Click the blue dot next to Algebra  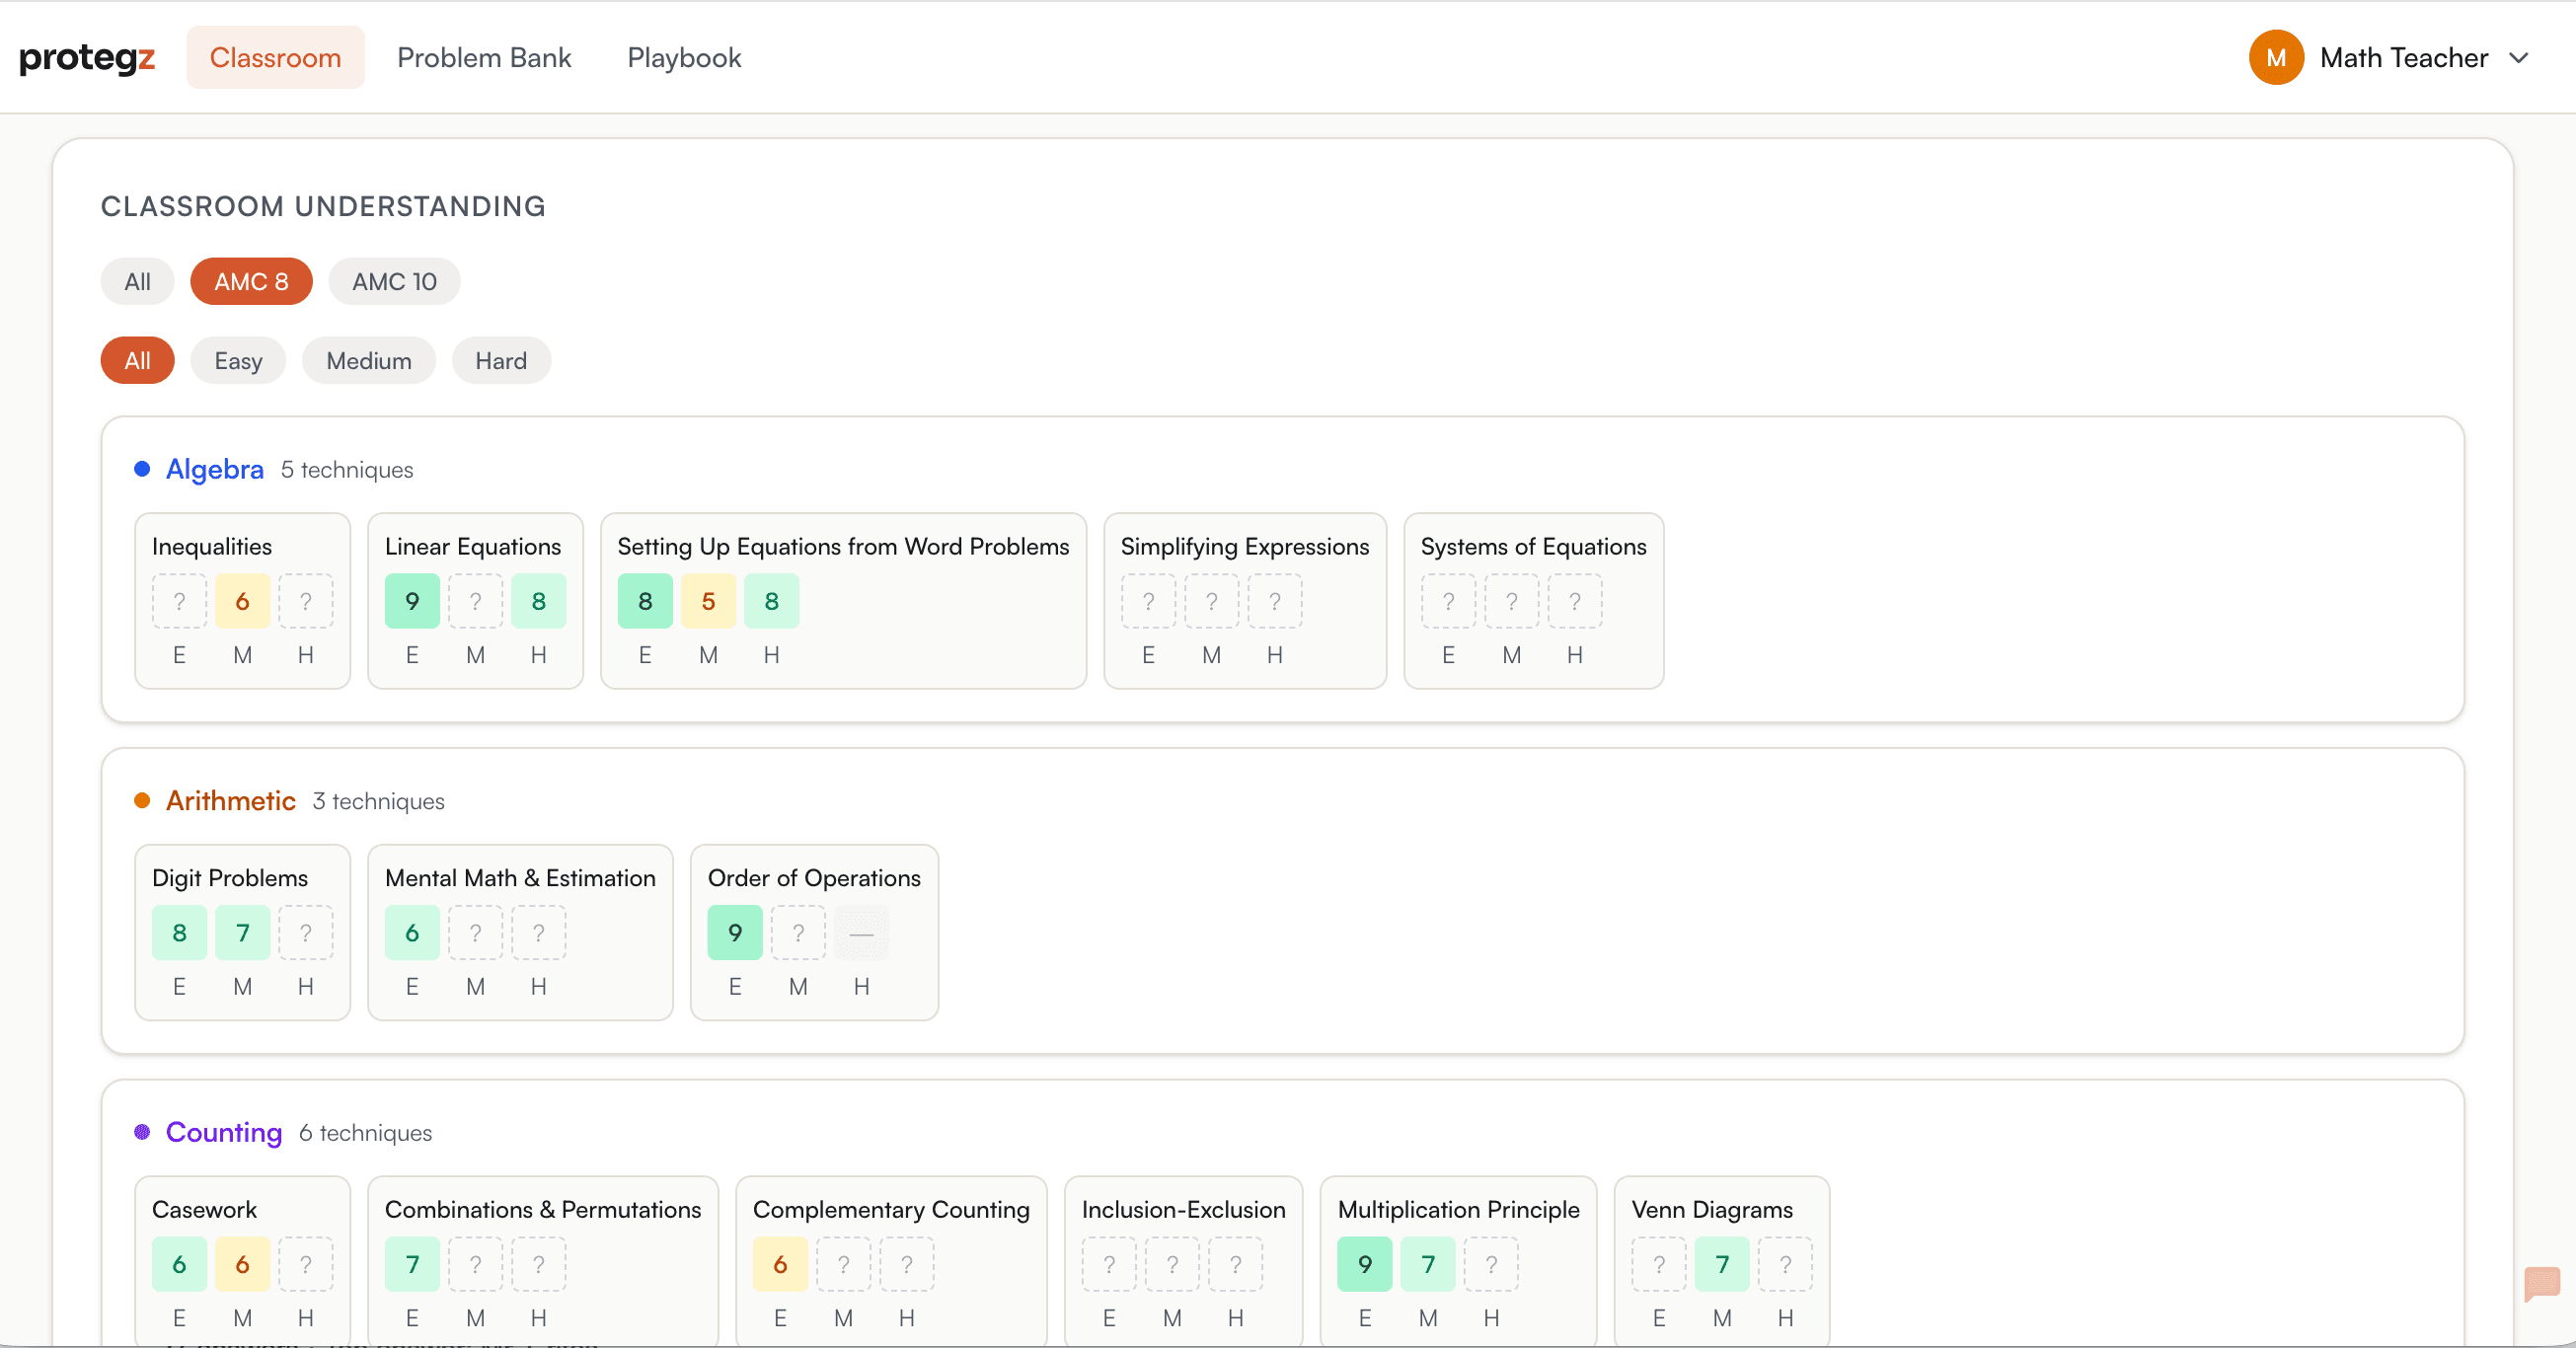tap(141, 468)
